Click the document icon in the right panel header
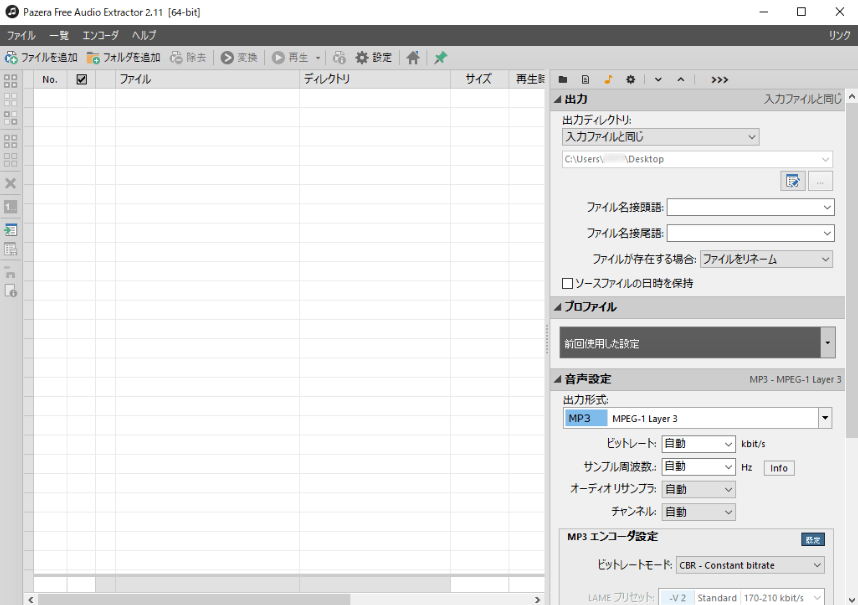 [x=584, y=79]
